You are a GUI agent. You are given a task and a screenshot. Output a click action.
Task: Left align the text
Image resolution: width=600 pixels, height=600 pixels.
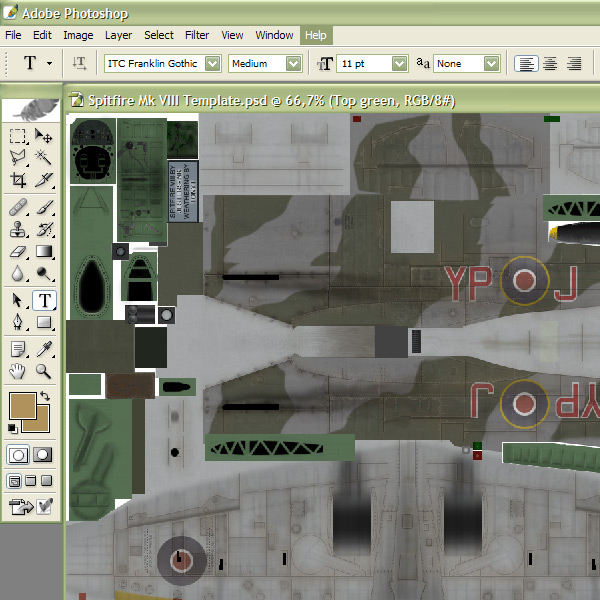coord(526,64)
